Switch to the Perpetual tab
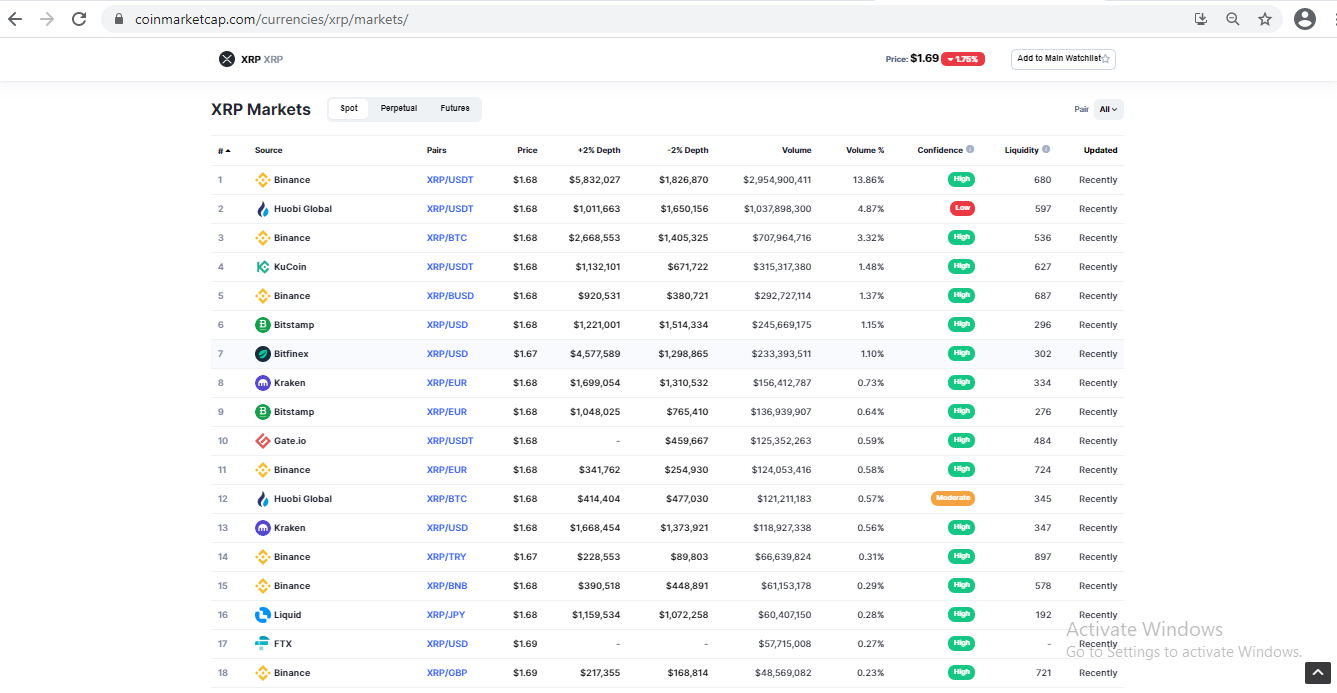 click(x=399, y=109)
